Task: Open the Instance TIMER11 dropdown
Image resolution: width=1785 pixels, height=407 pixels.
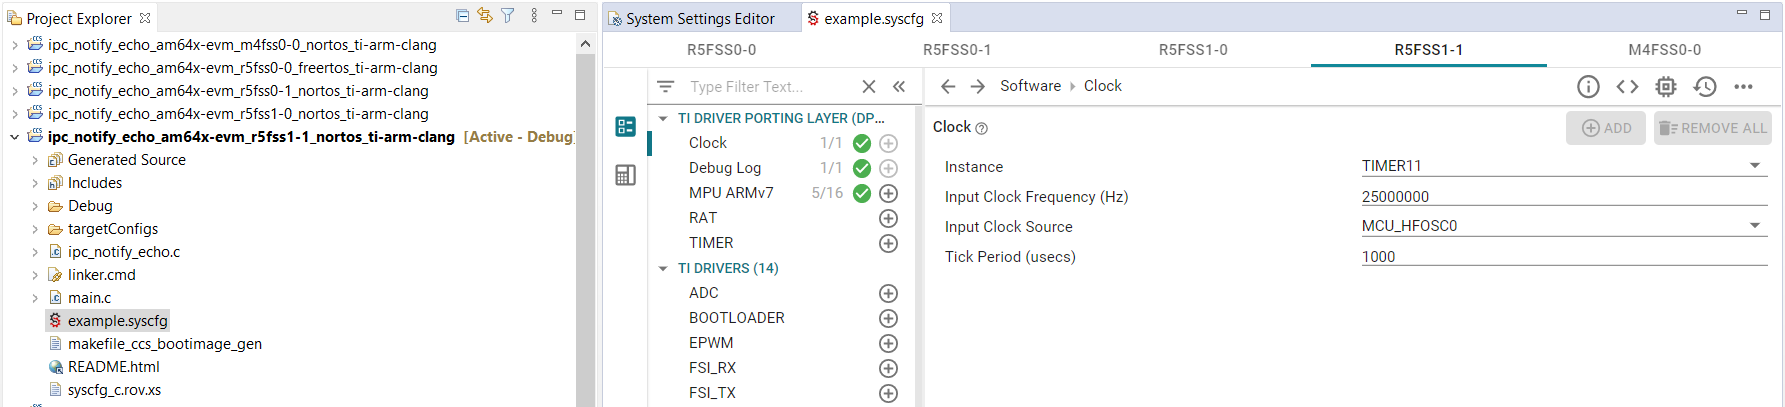Action: point(1755,166)
